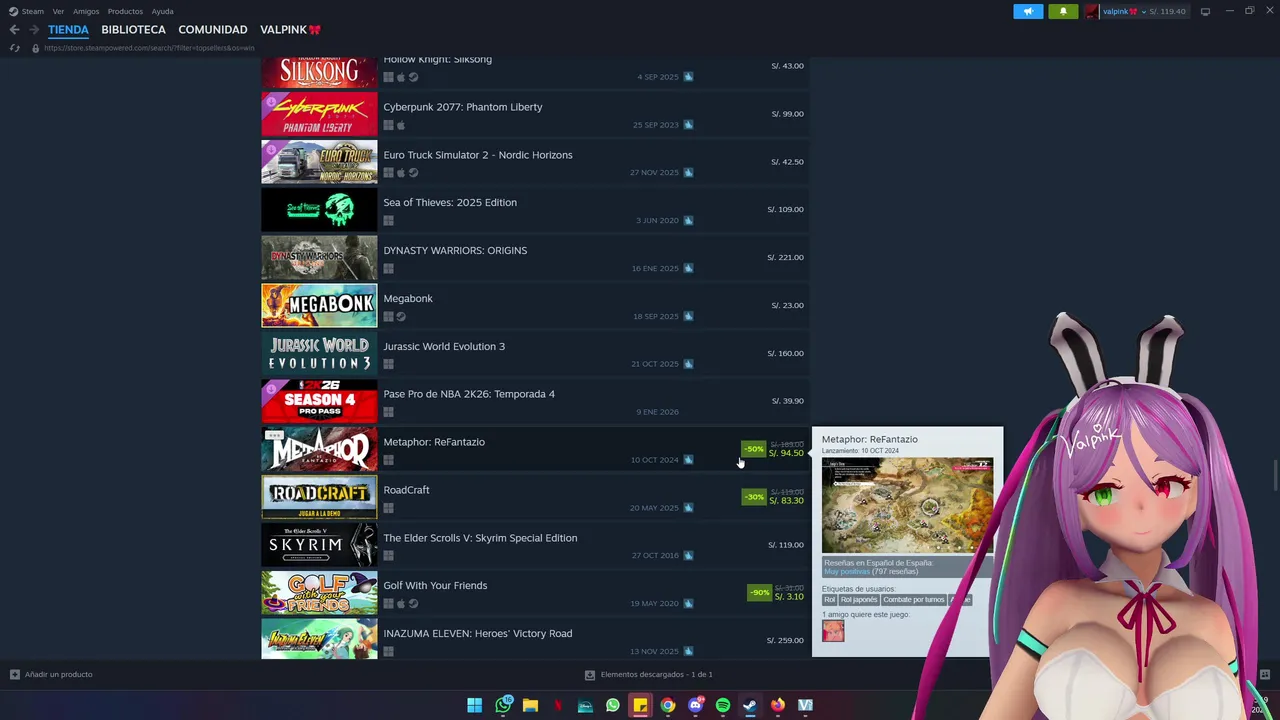
Task: Open Sea of Thieves: 2025 Edition
Action: pyautogui.click(x=535, y=210)
